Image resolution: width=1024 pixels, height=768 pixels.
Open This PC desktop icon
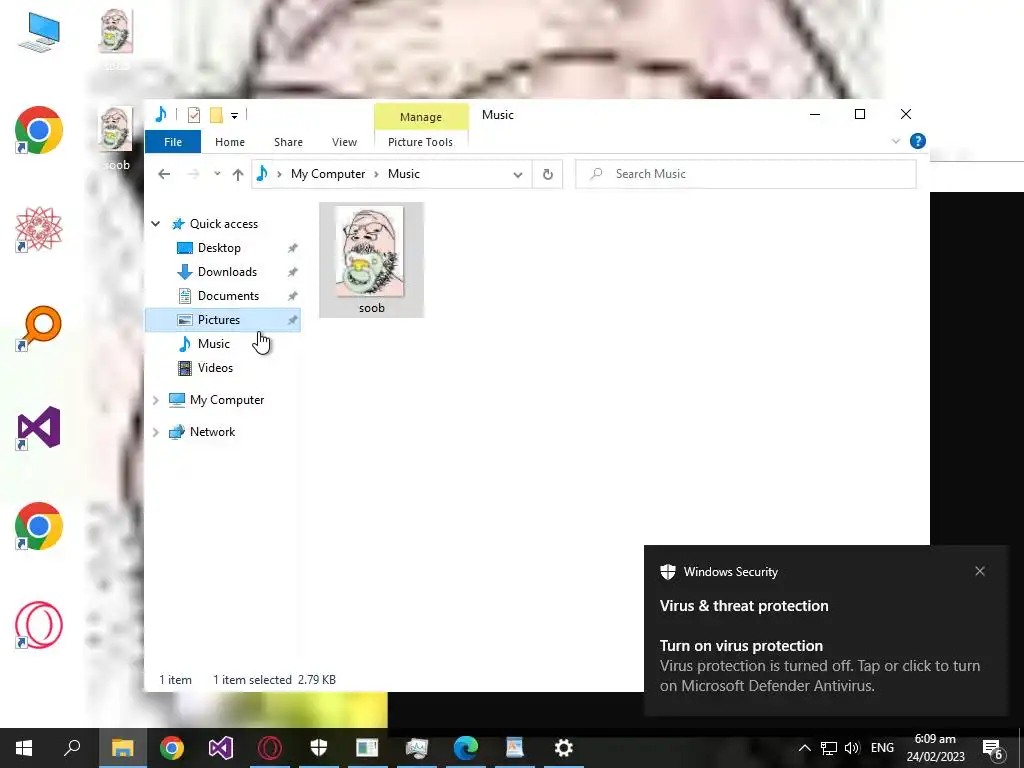(x=39, y=31)
